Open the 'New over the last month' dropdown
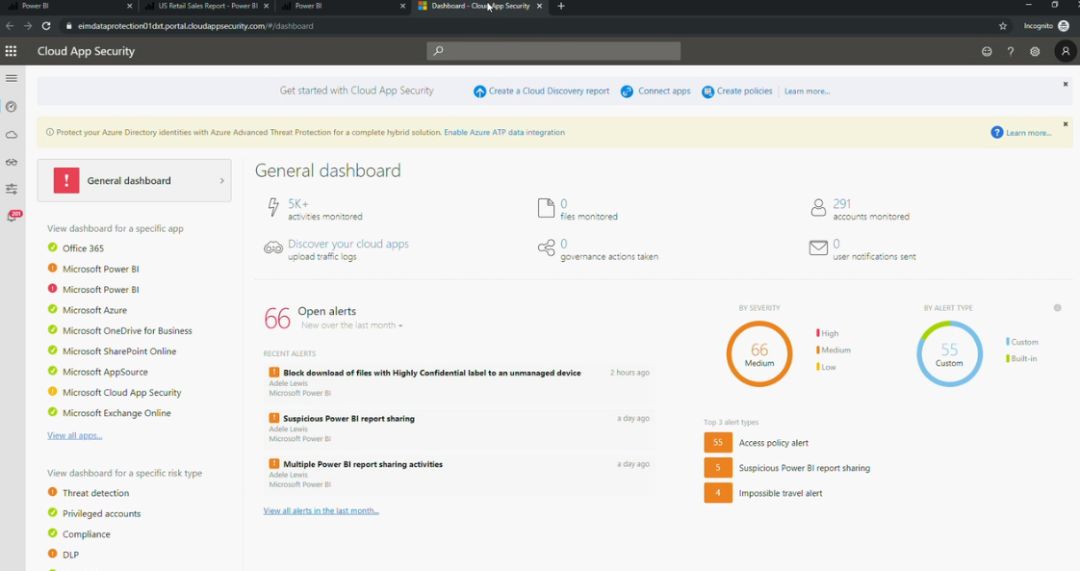This screenshot has width=1080, height=571. pos(351,325)
